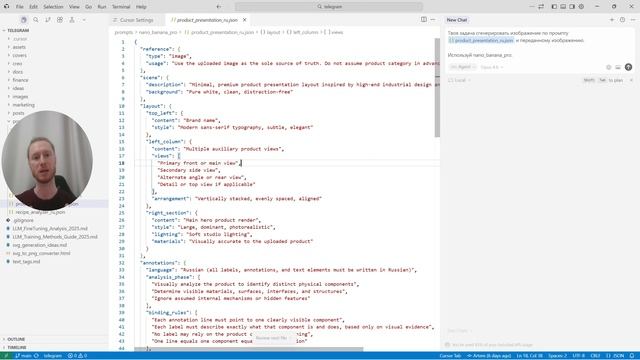Open the Run menu
The image size is (640, 360).
(x=102, y=7)
